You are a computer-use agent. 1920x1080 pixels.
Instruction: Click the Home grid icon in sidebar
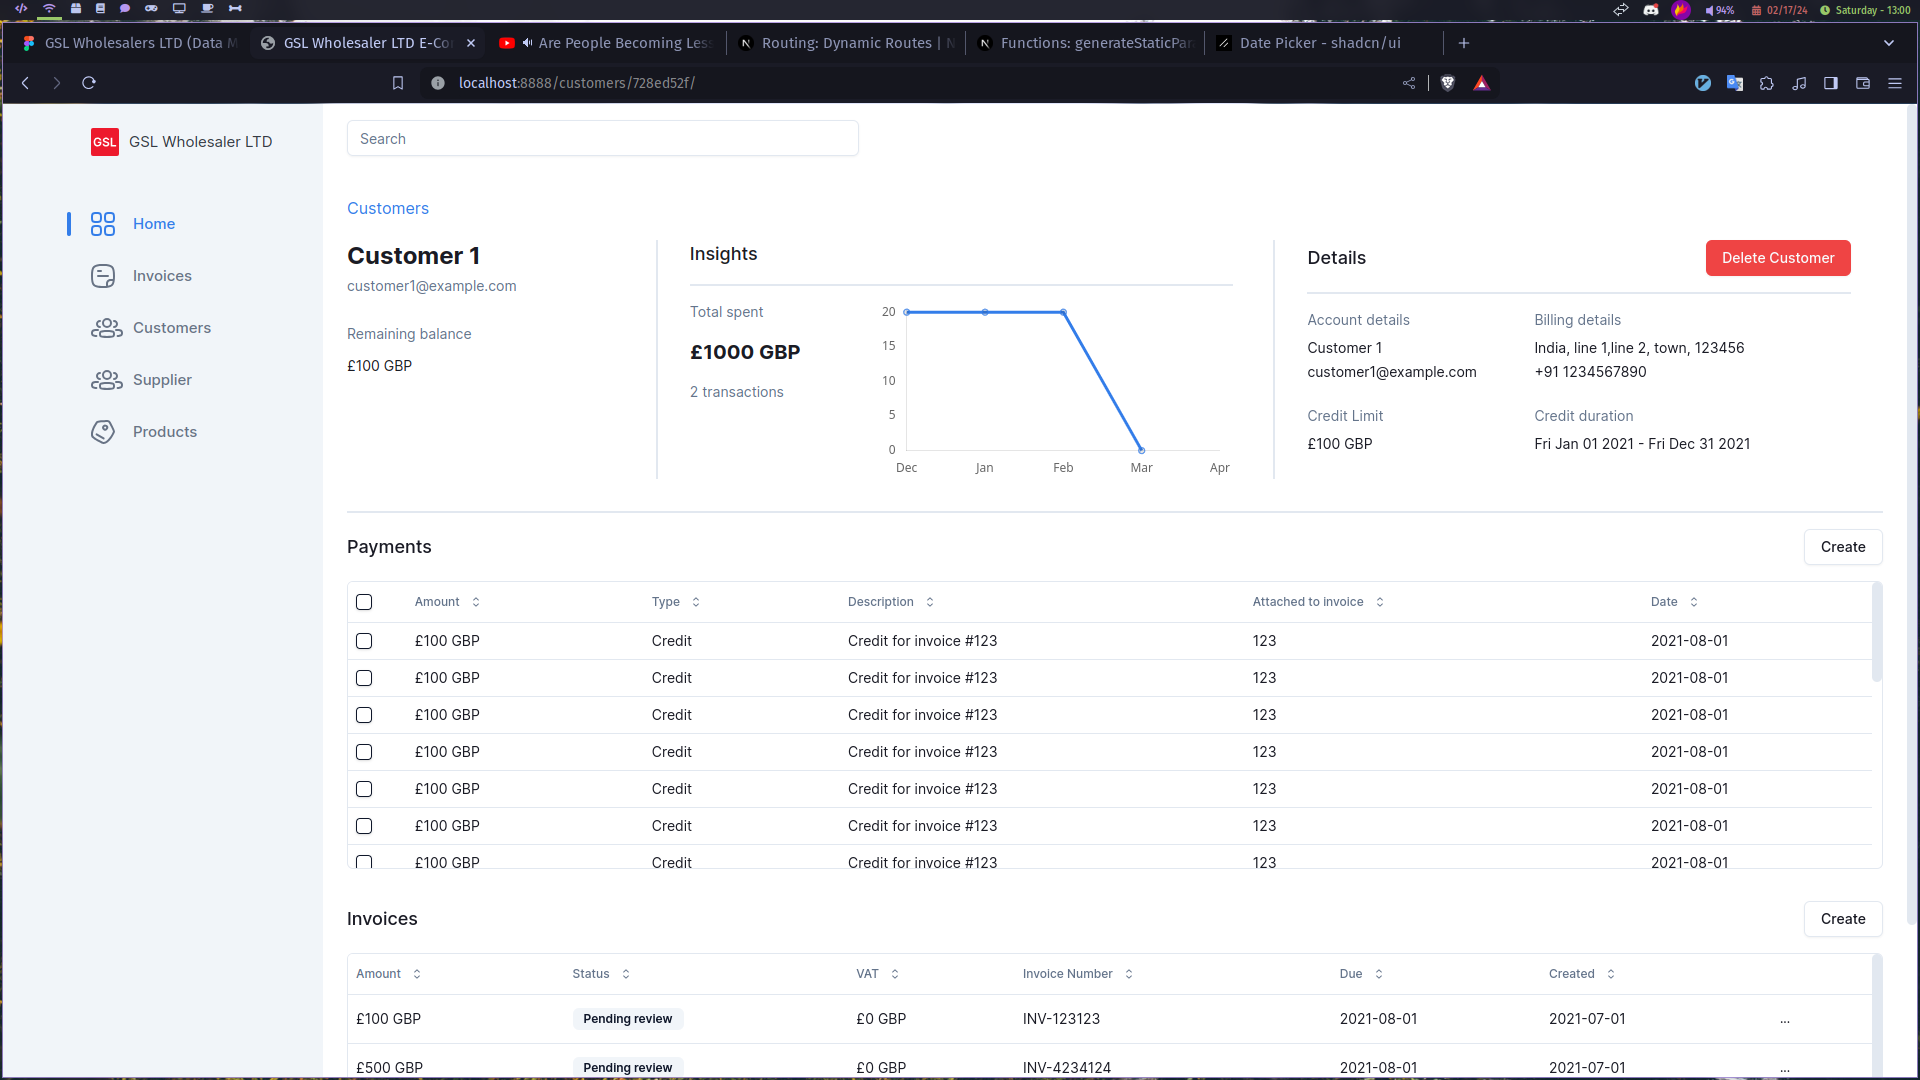[x=103, y=224]
